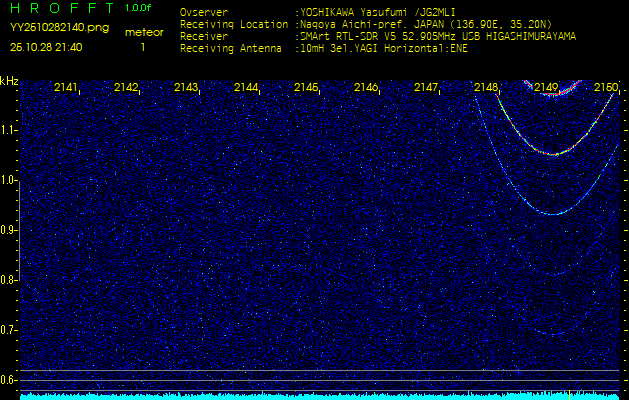Select the 2145 time marker

coord(306,88)
